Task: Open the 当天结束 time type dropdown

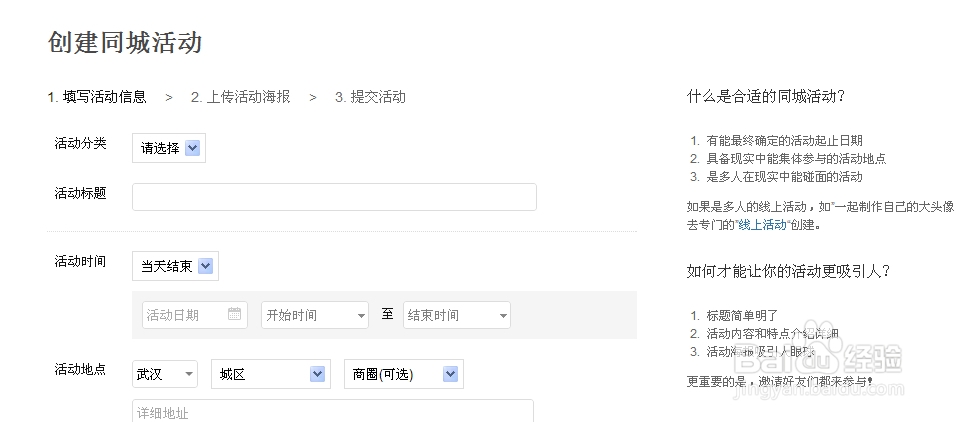Action: coord(175,266)
